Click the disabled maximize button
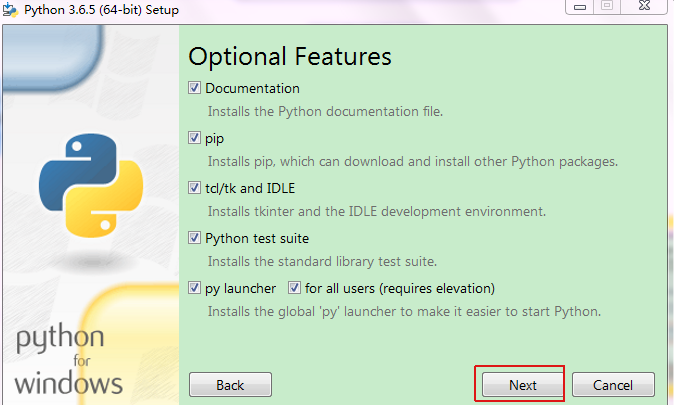Viewport: 674px width, 405px height. pos(607,6)
